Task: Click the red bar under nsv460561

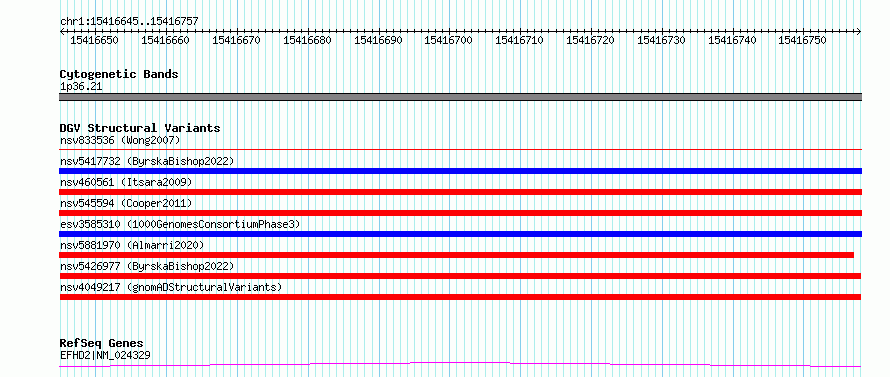Action: 460,192
